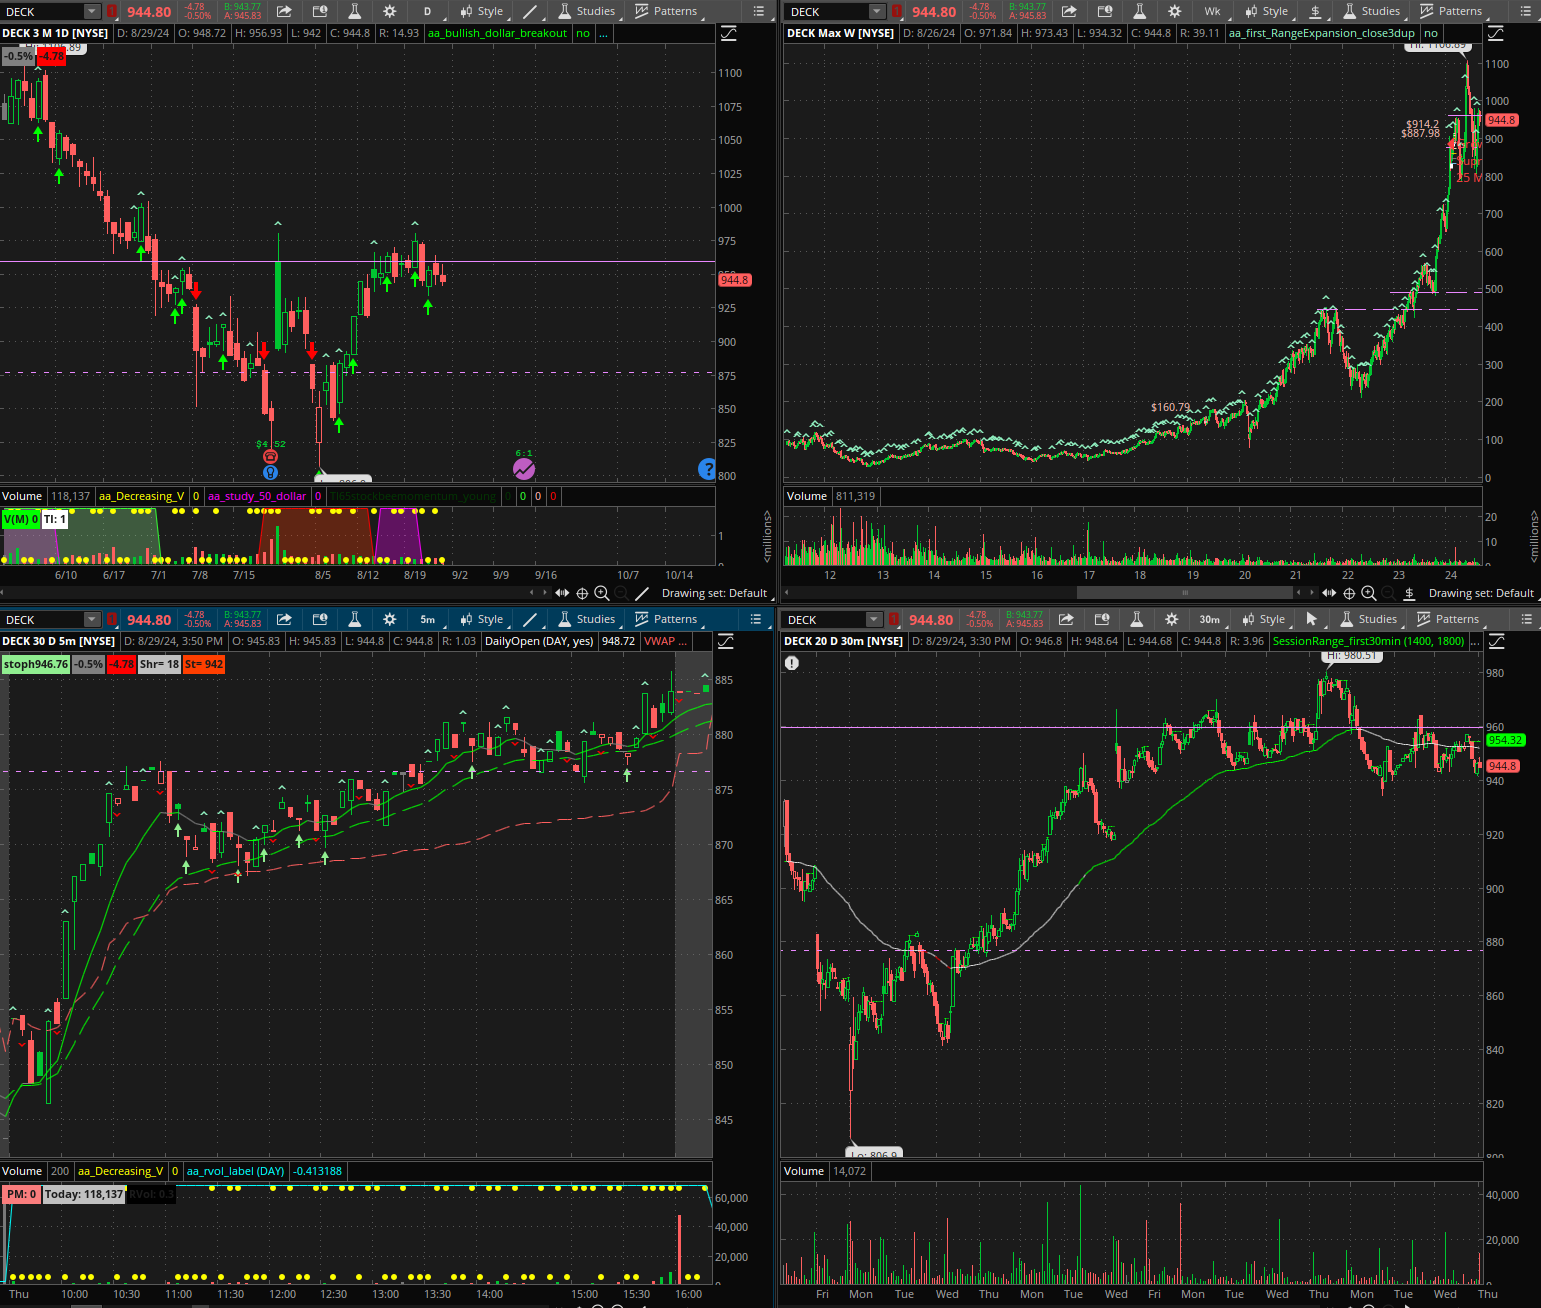Open D timeframe dropdown in daily chart
The image size is (1541, 1308).
click(427, 11)
